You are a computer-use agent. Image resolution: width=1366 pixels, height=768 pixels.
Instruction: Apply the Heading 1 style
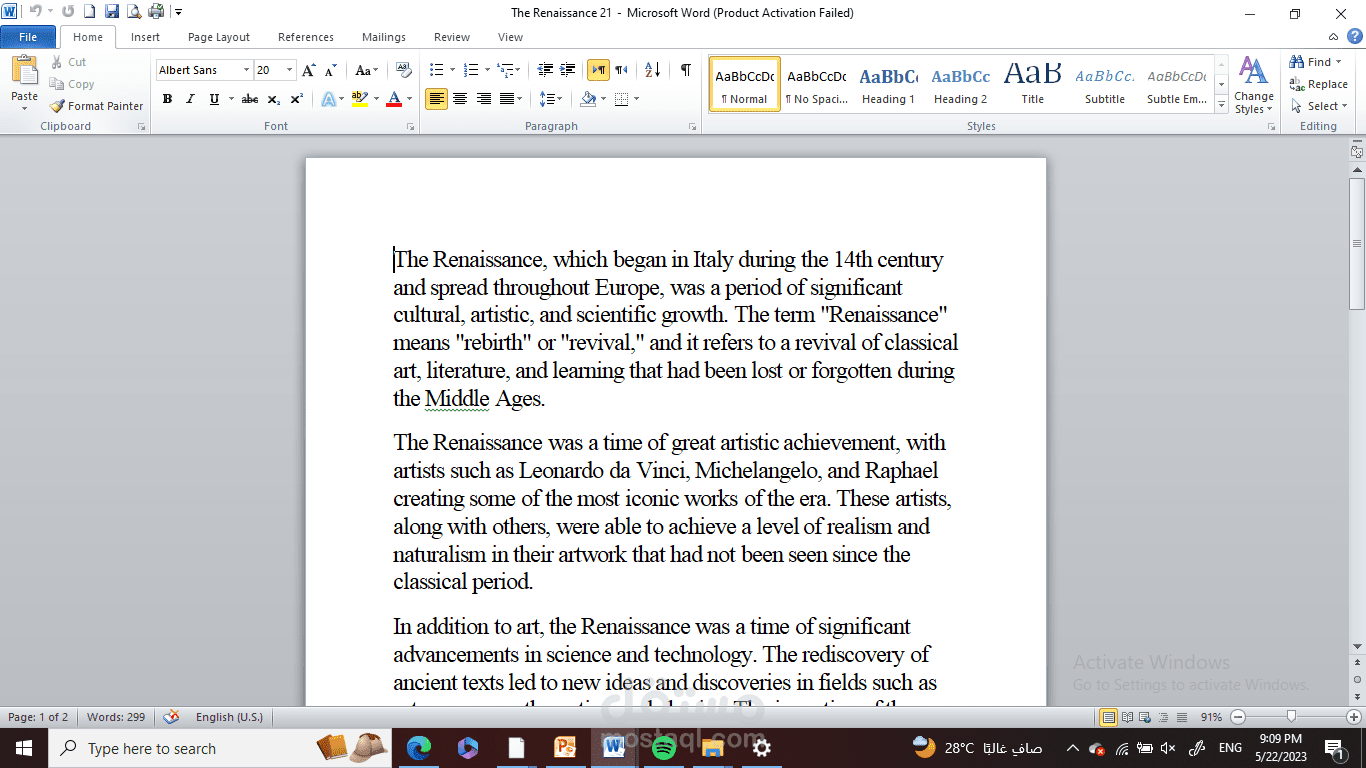tap(888, 84)
